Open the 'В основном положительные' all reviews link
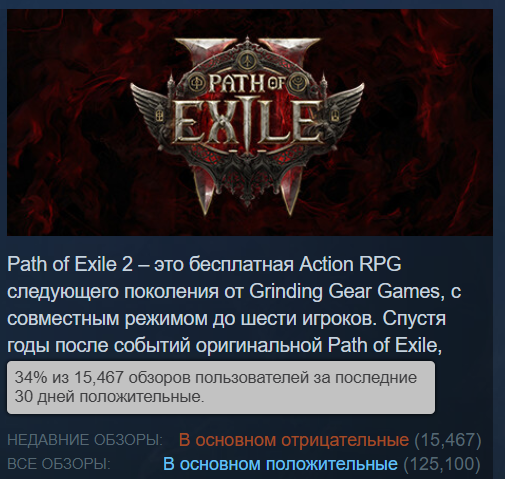 (x=280, y=464)
